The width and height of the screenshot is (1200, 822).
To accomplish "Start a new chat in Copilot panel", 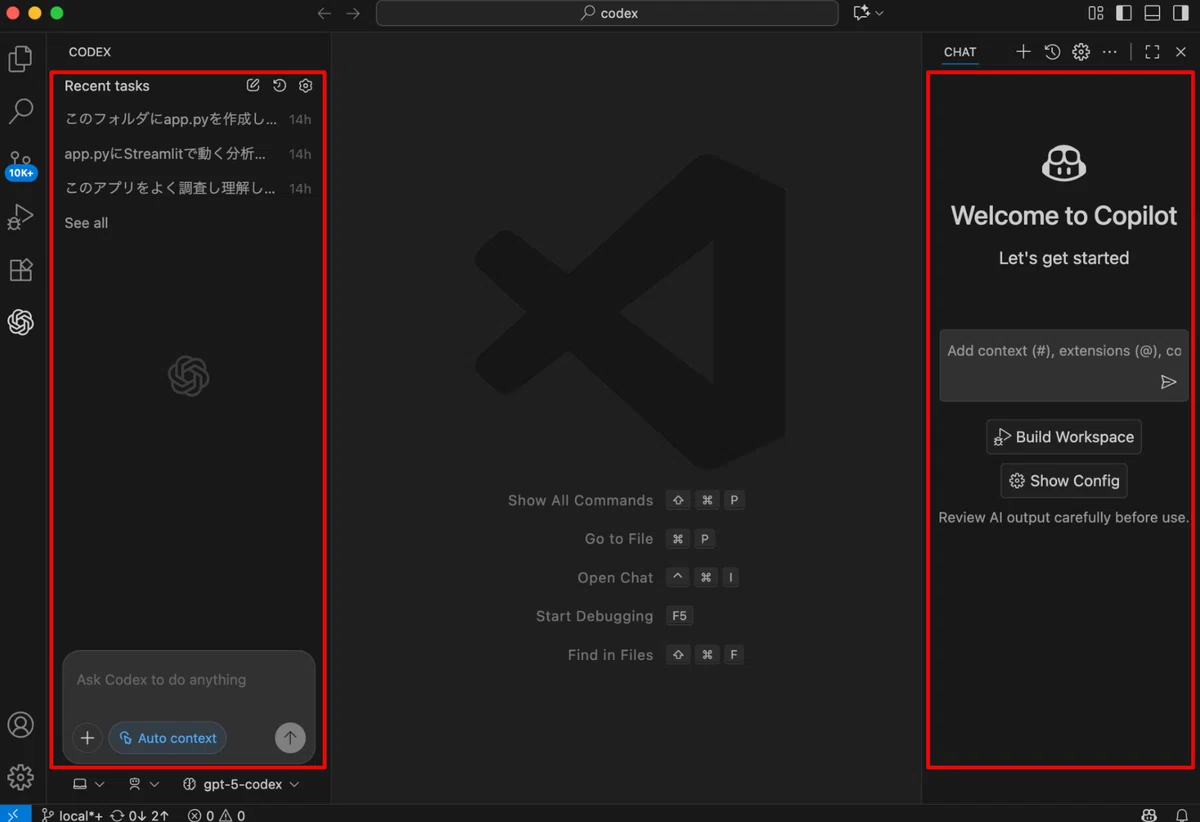I will (x=1023, y=52).
